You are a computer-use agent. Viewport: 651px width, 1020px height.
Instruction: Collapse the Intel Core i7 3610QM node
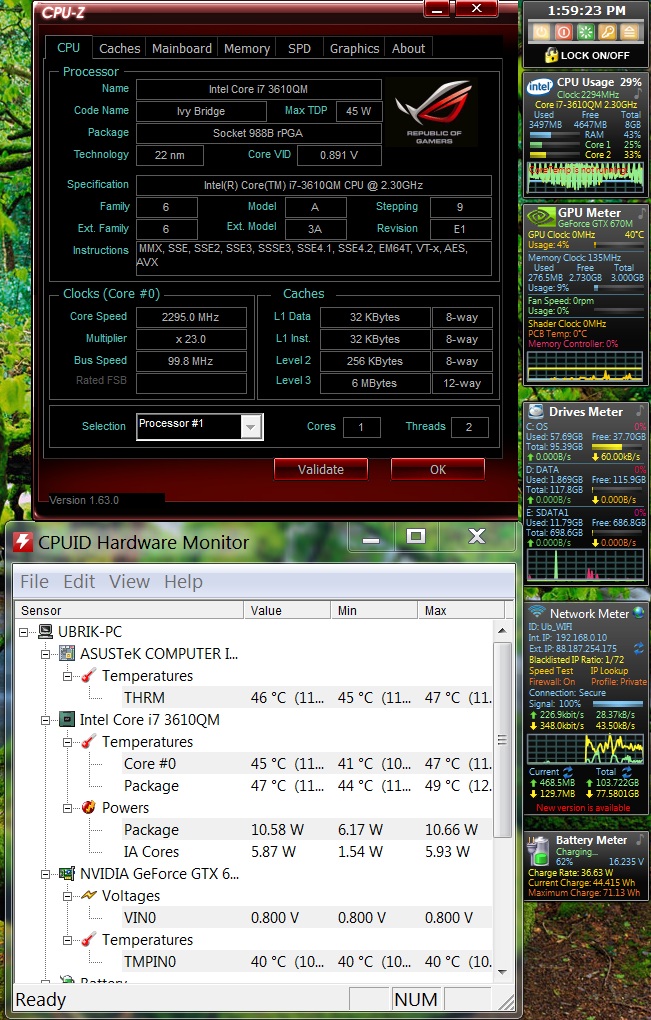click(46, 720)
